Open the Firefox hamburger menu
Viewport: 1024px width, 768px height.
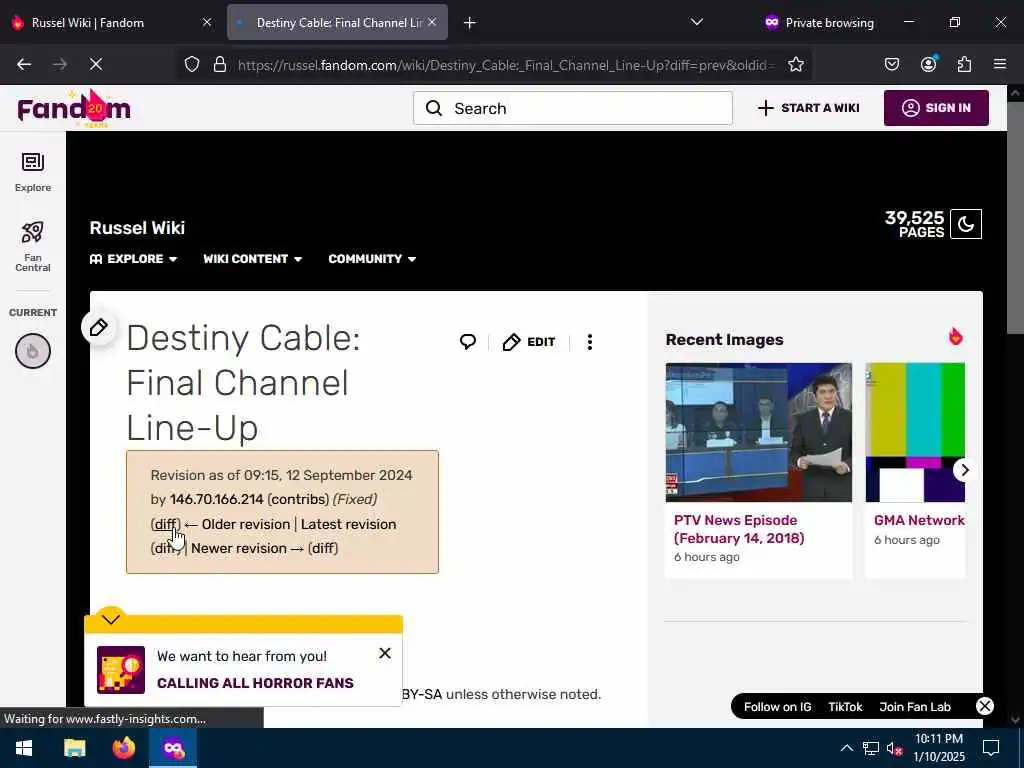1000,64
